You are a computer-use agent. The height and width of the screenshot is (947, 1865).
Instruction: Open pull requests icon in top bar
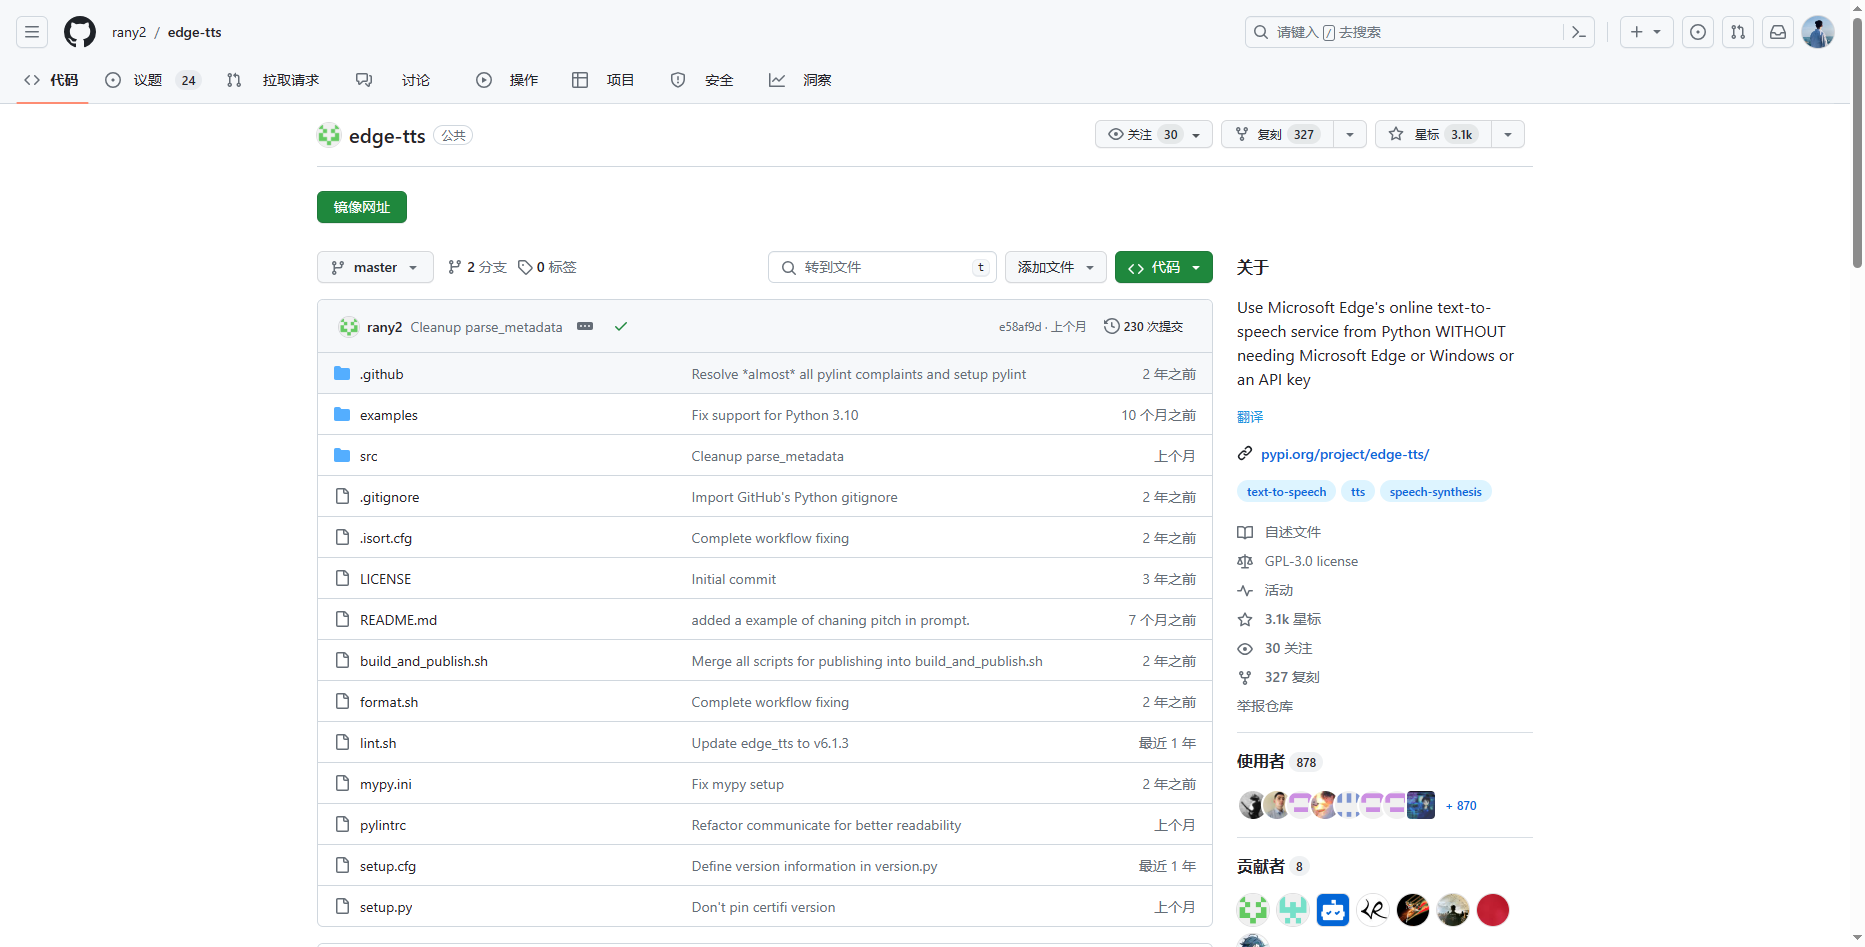point(1738,32)
